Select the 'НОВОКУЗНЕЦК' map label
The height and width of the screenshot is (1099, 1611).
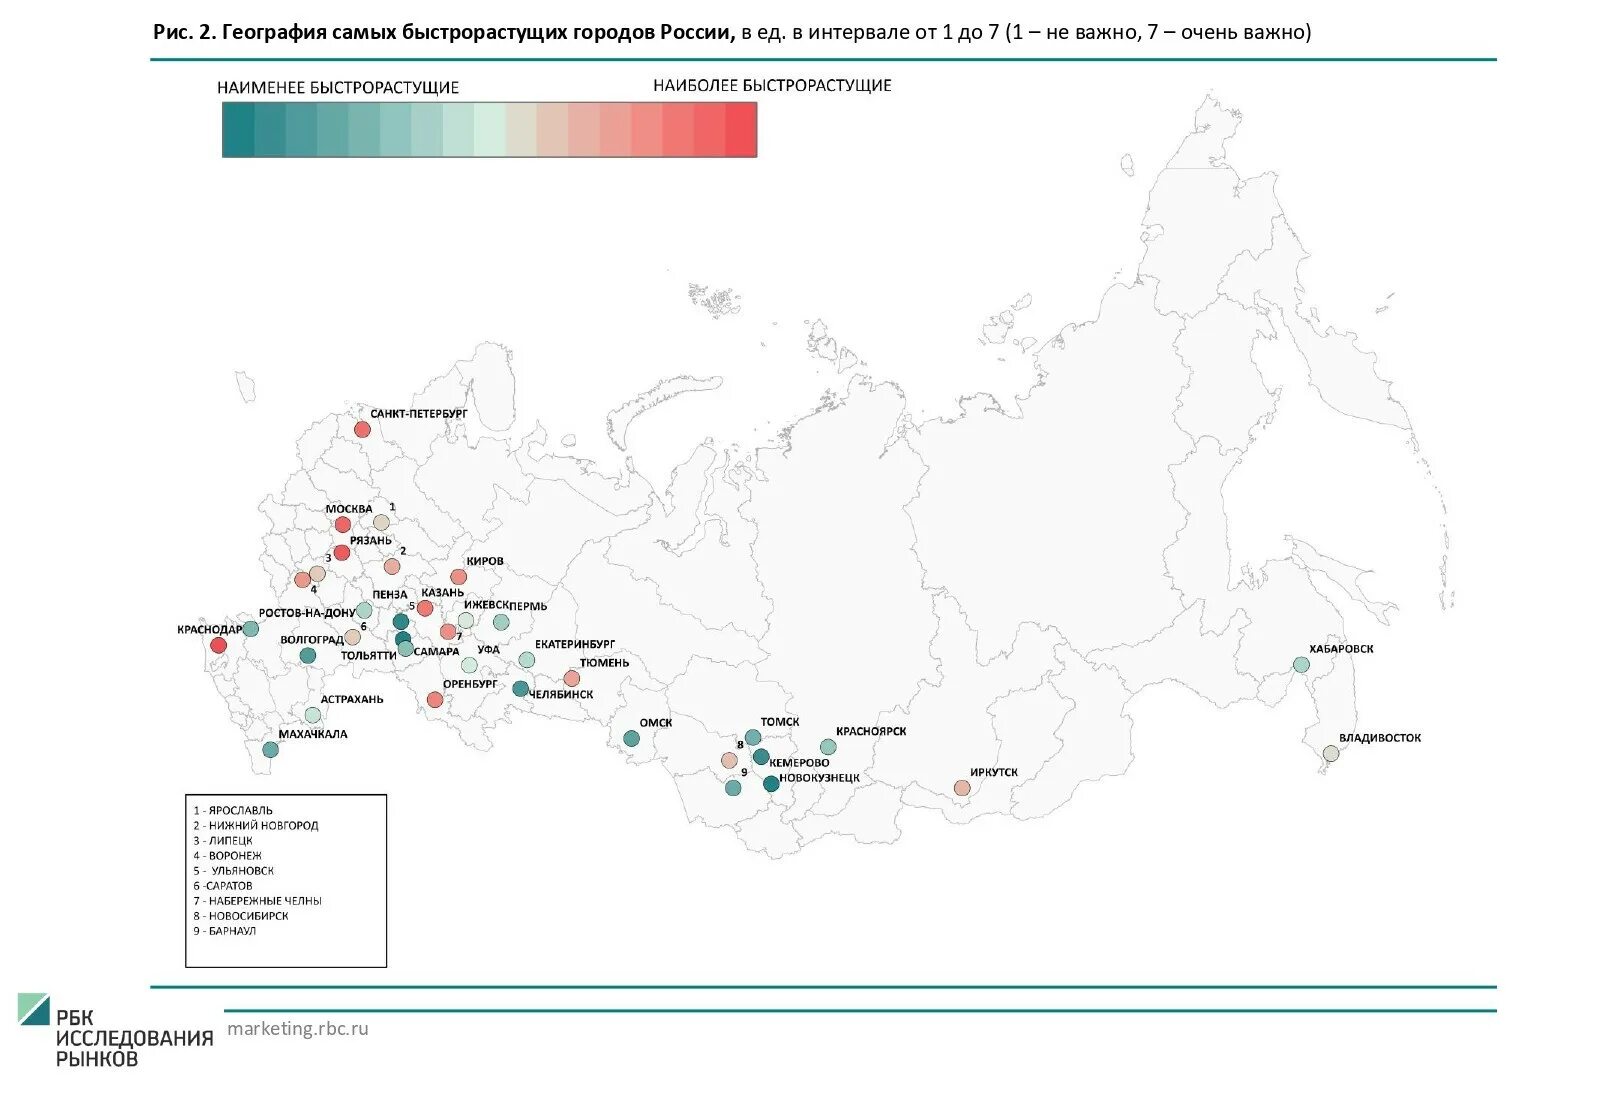click(x=819, y=778)
